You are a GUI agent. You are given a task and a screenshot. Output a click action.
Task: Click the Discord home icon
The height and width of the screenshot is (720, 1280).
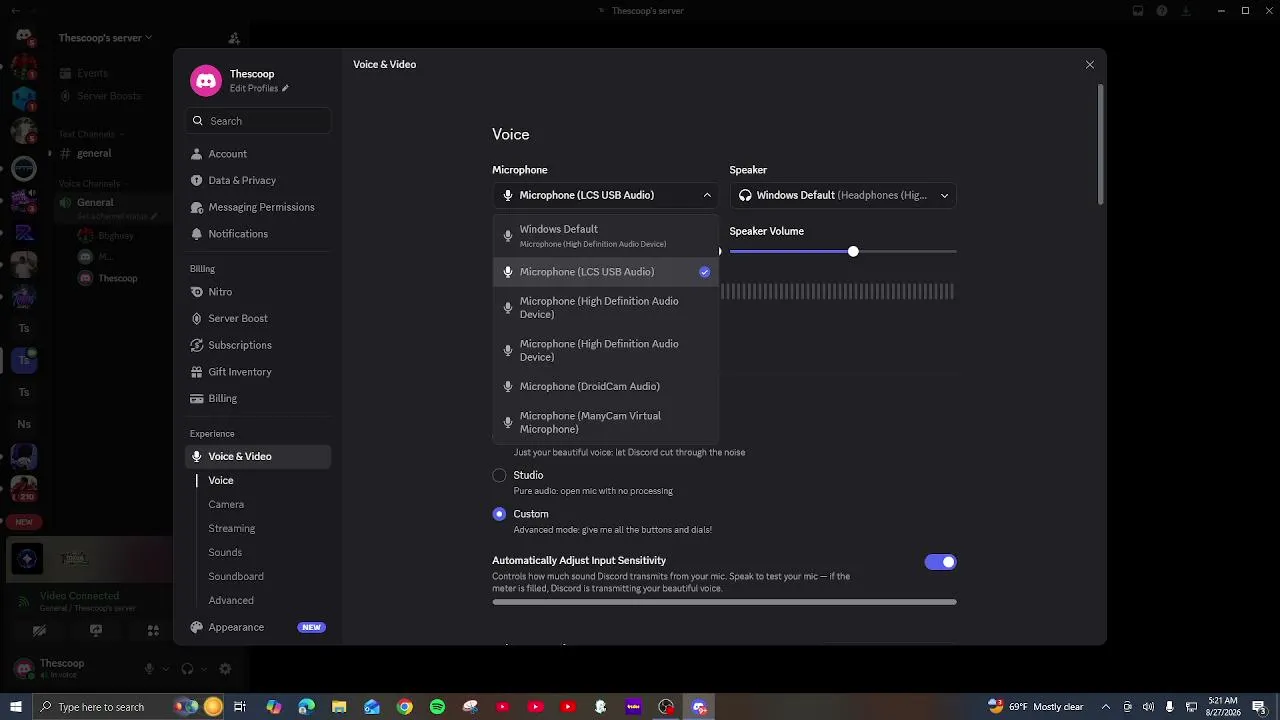point(24,38)
